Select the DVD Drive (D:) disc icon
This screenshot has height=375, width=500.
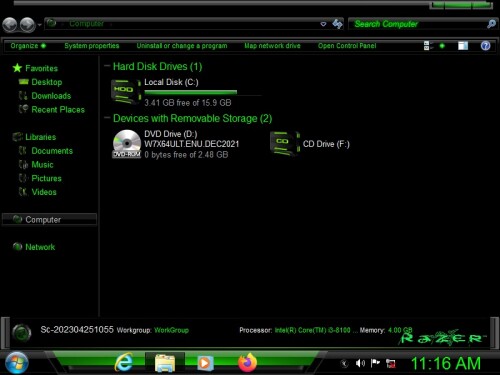point(127,144)
